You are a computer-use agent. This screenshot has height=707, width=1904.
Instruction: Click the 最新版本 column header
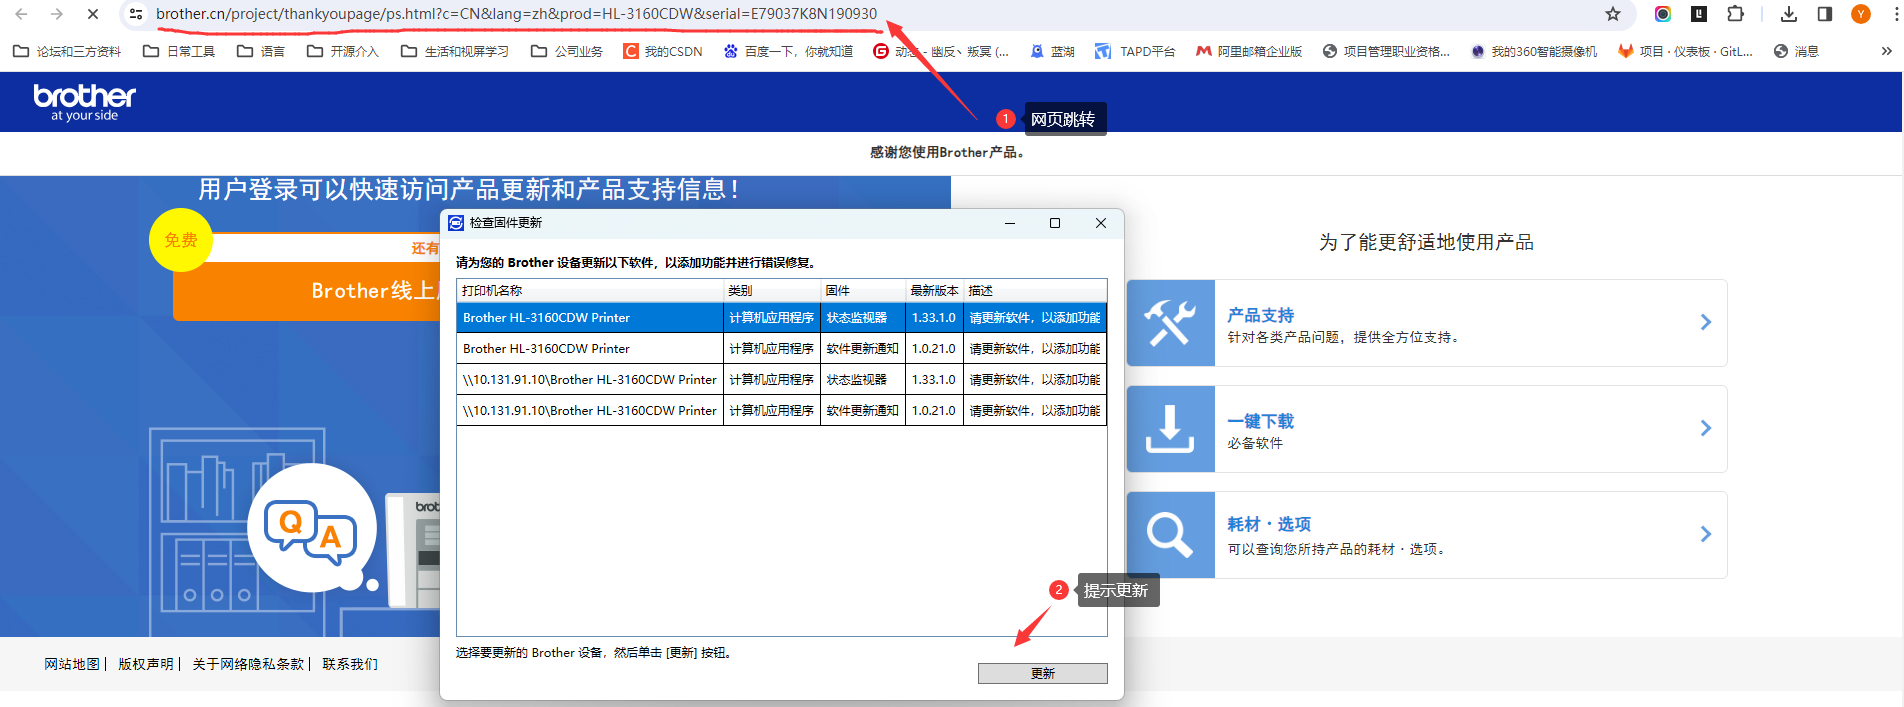pyautogui.click(x=934, y=290)
